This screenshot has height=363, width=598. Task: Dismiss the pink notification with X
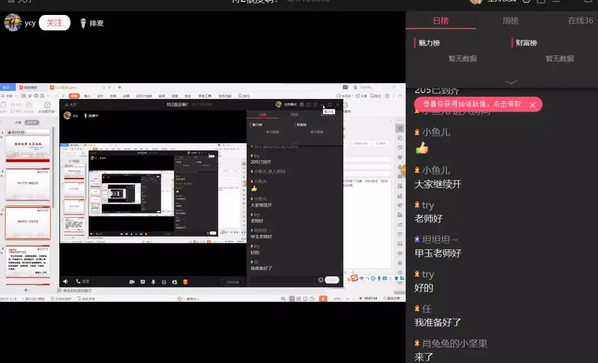532,105
